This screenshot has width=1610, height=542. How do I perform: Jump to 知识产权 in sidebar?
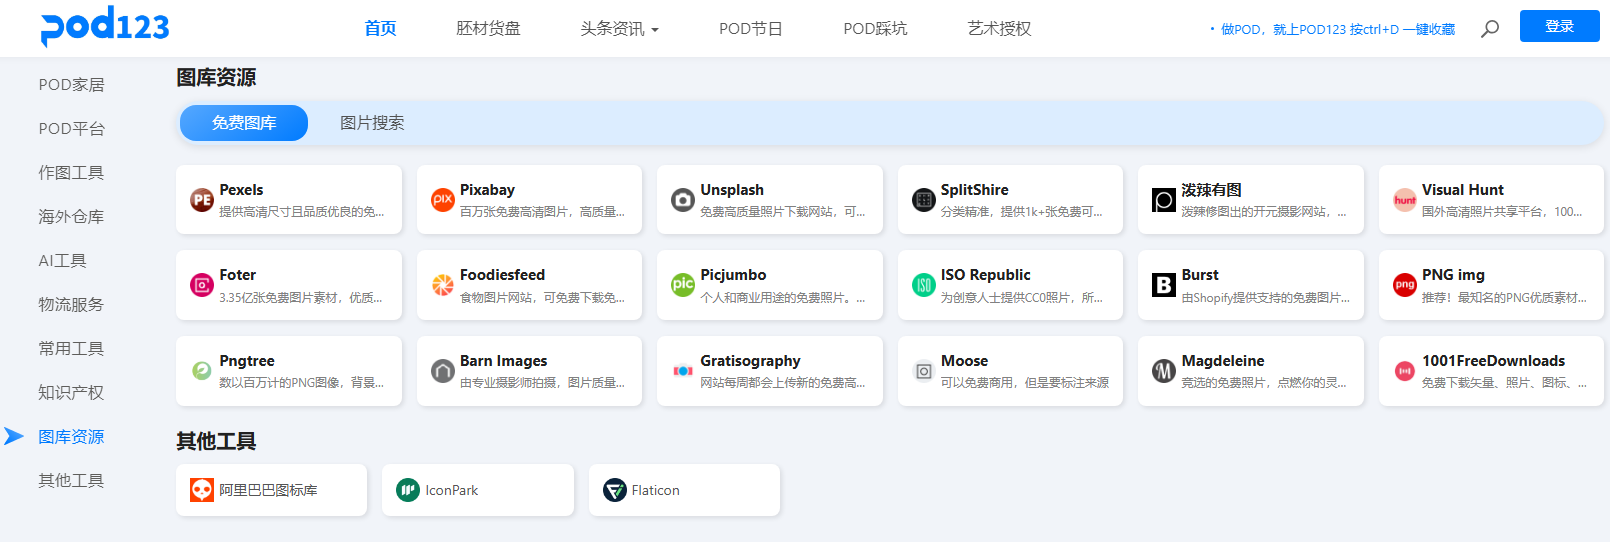pyautogui.click(x=71, y=393)
